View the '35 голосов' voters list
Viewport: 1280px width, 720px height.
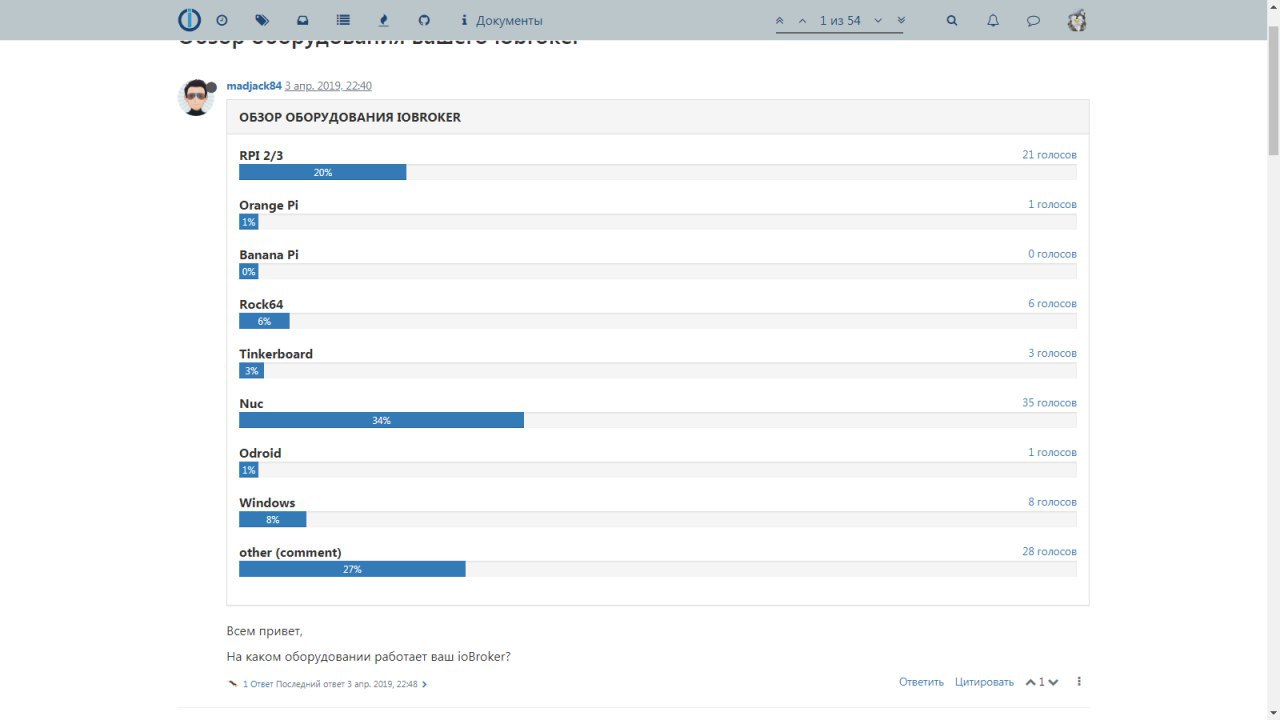1049,403
